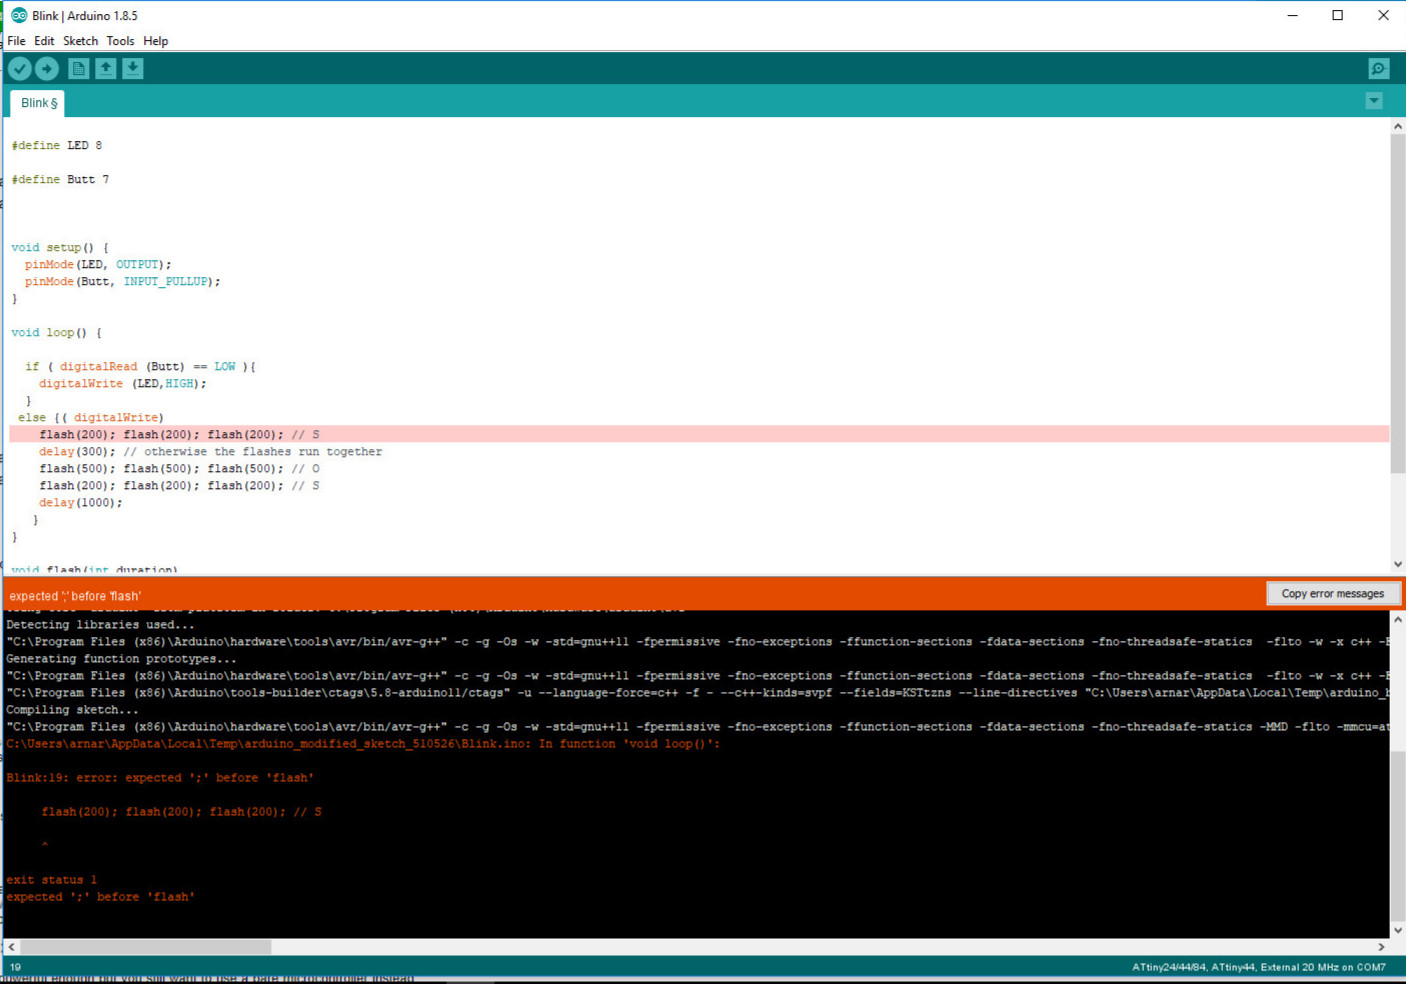Place cursor on 'void setup() {' line
This screenshot has height=984, width=1406.
tap(60, 247)
